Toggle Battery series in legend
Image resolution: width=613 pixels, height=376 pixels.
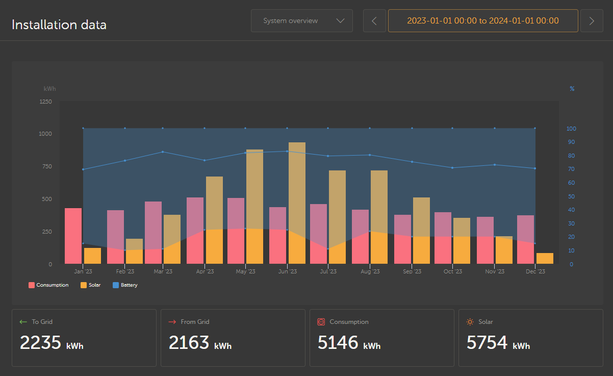125,285
